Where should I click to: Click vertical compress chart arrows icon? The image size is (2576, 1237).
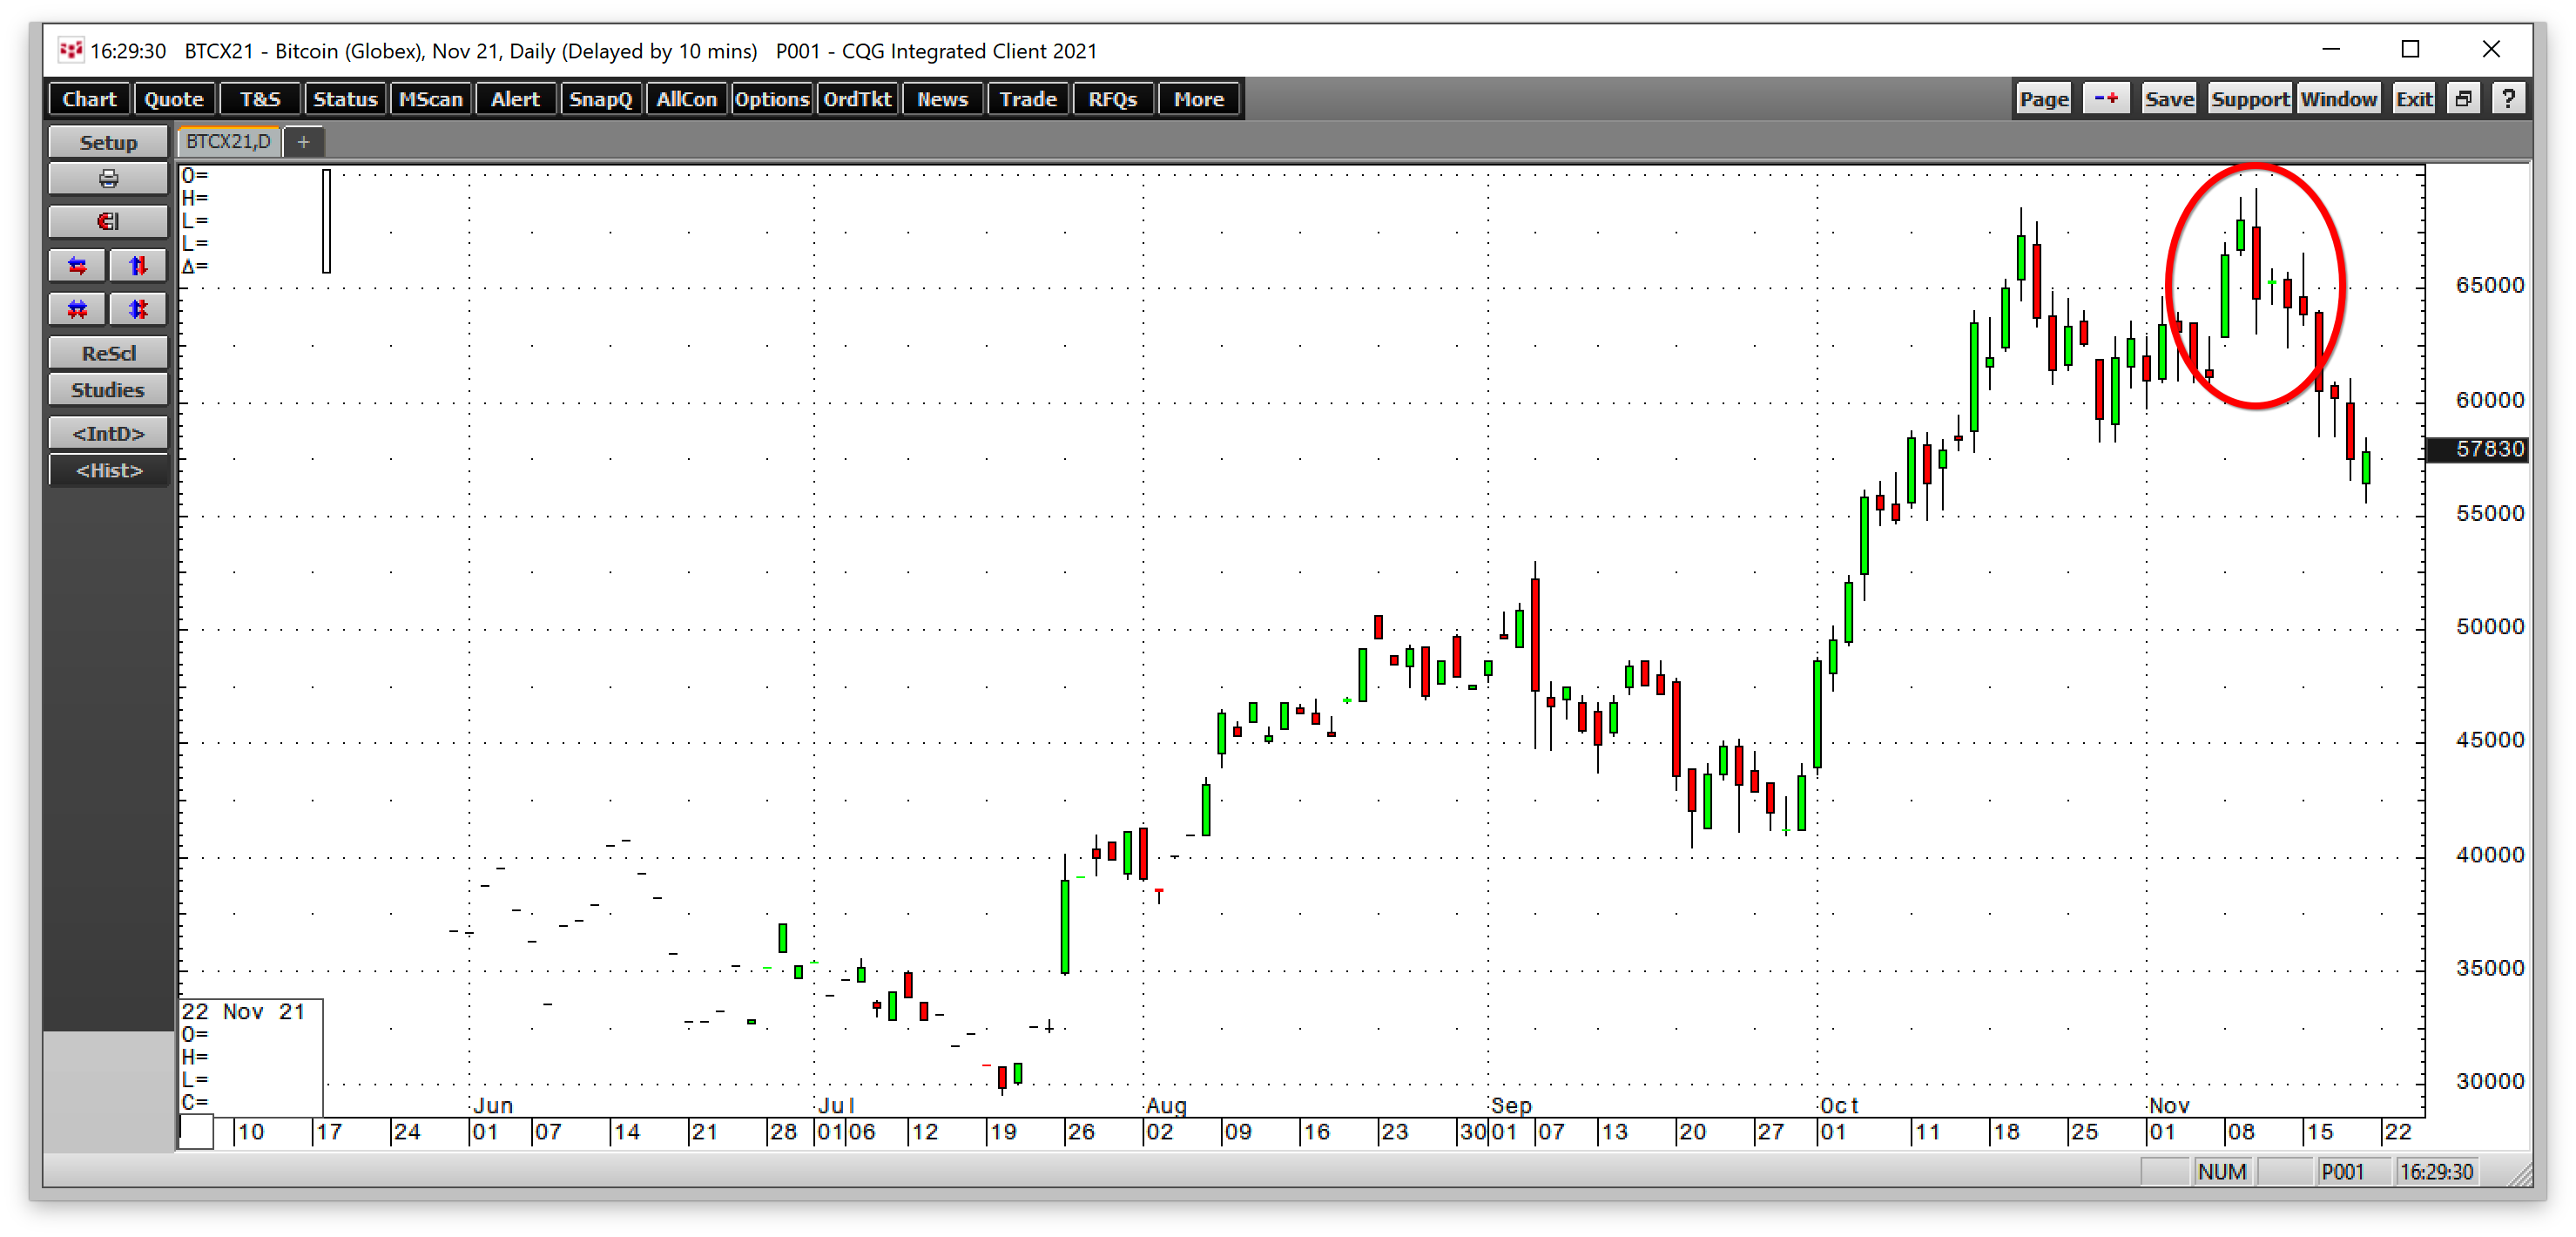click(x=138, y=309)
